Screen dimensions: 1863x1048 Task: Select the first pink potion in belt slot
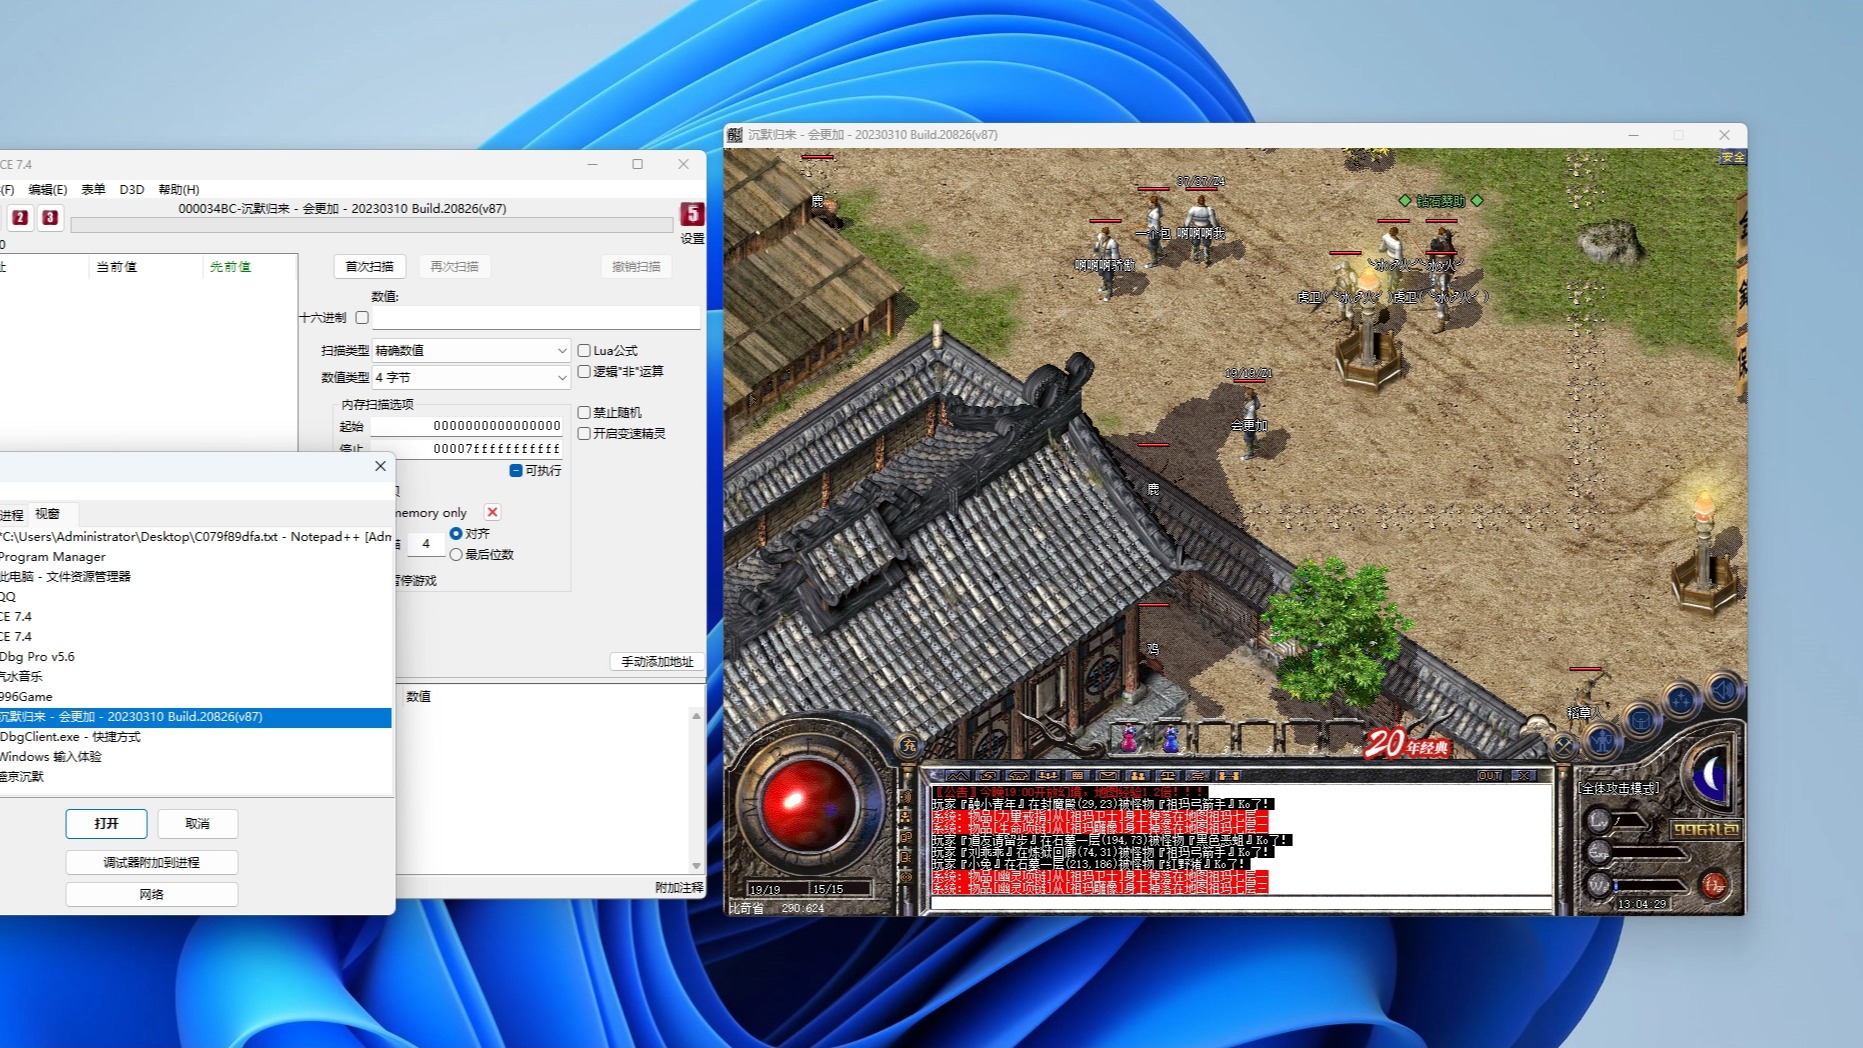(x=1129, y=739)
